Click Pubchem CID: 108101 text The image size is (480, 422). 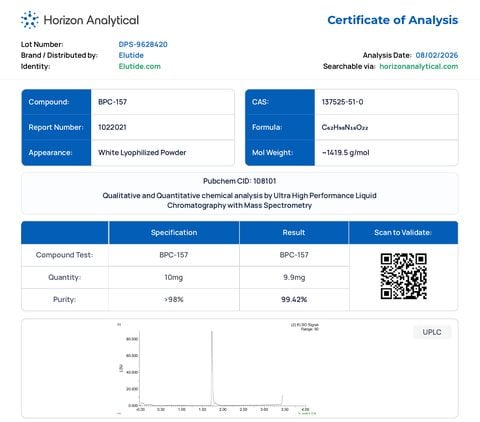click(239, 181)
